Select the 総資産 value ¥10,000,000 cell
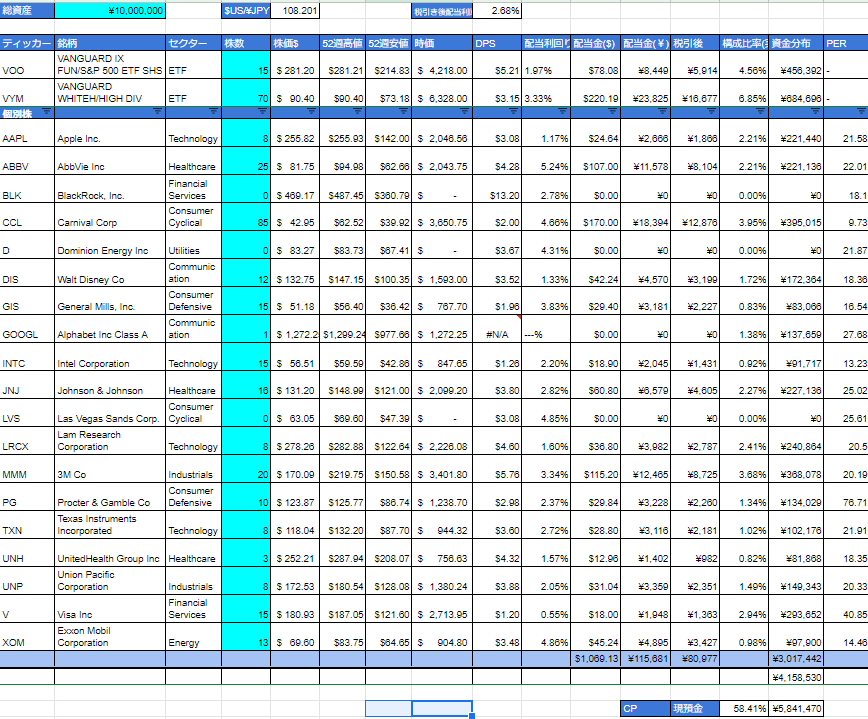Screen dimensions: 868x719 (110, 11)
